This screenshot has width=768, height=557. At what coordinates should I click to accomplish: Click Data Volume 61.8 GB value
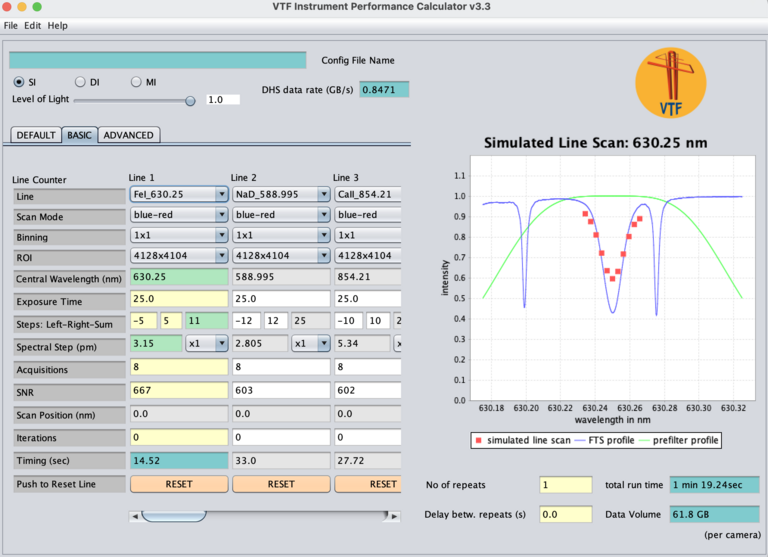715,514
